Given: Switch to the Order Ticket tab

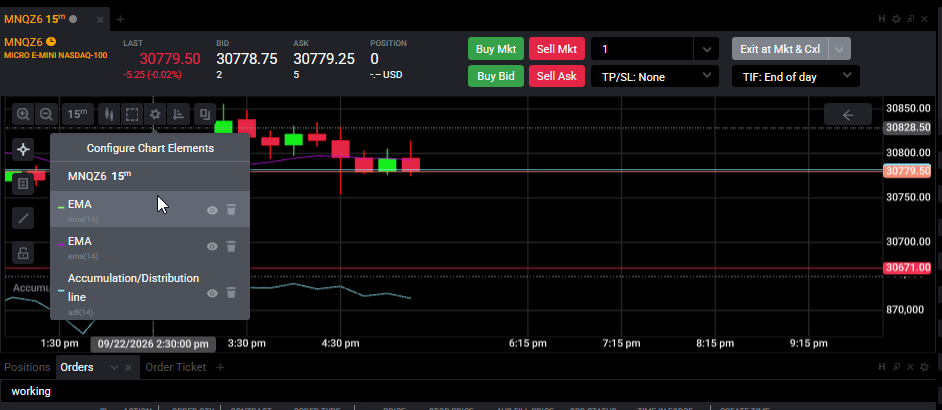Looking at the screenshot, I should pos(175,367).
